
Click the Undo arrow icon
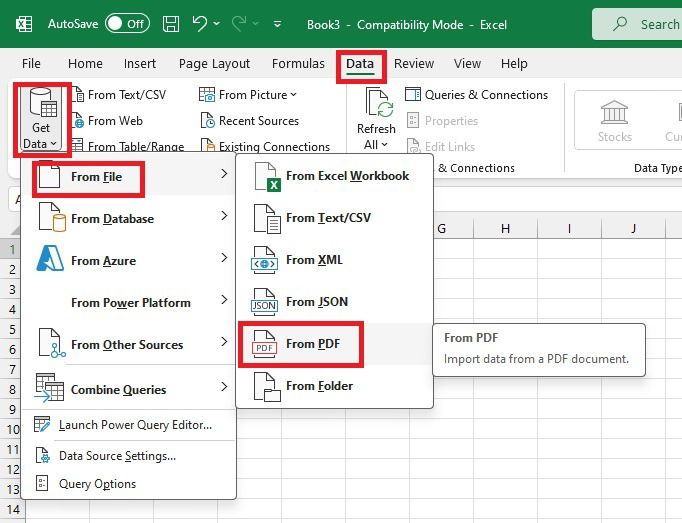point(200,23)
